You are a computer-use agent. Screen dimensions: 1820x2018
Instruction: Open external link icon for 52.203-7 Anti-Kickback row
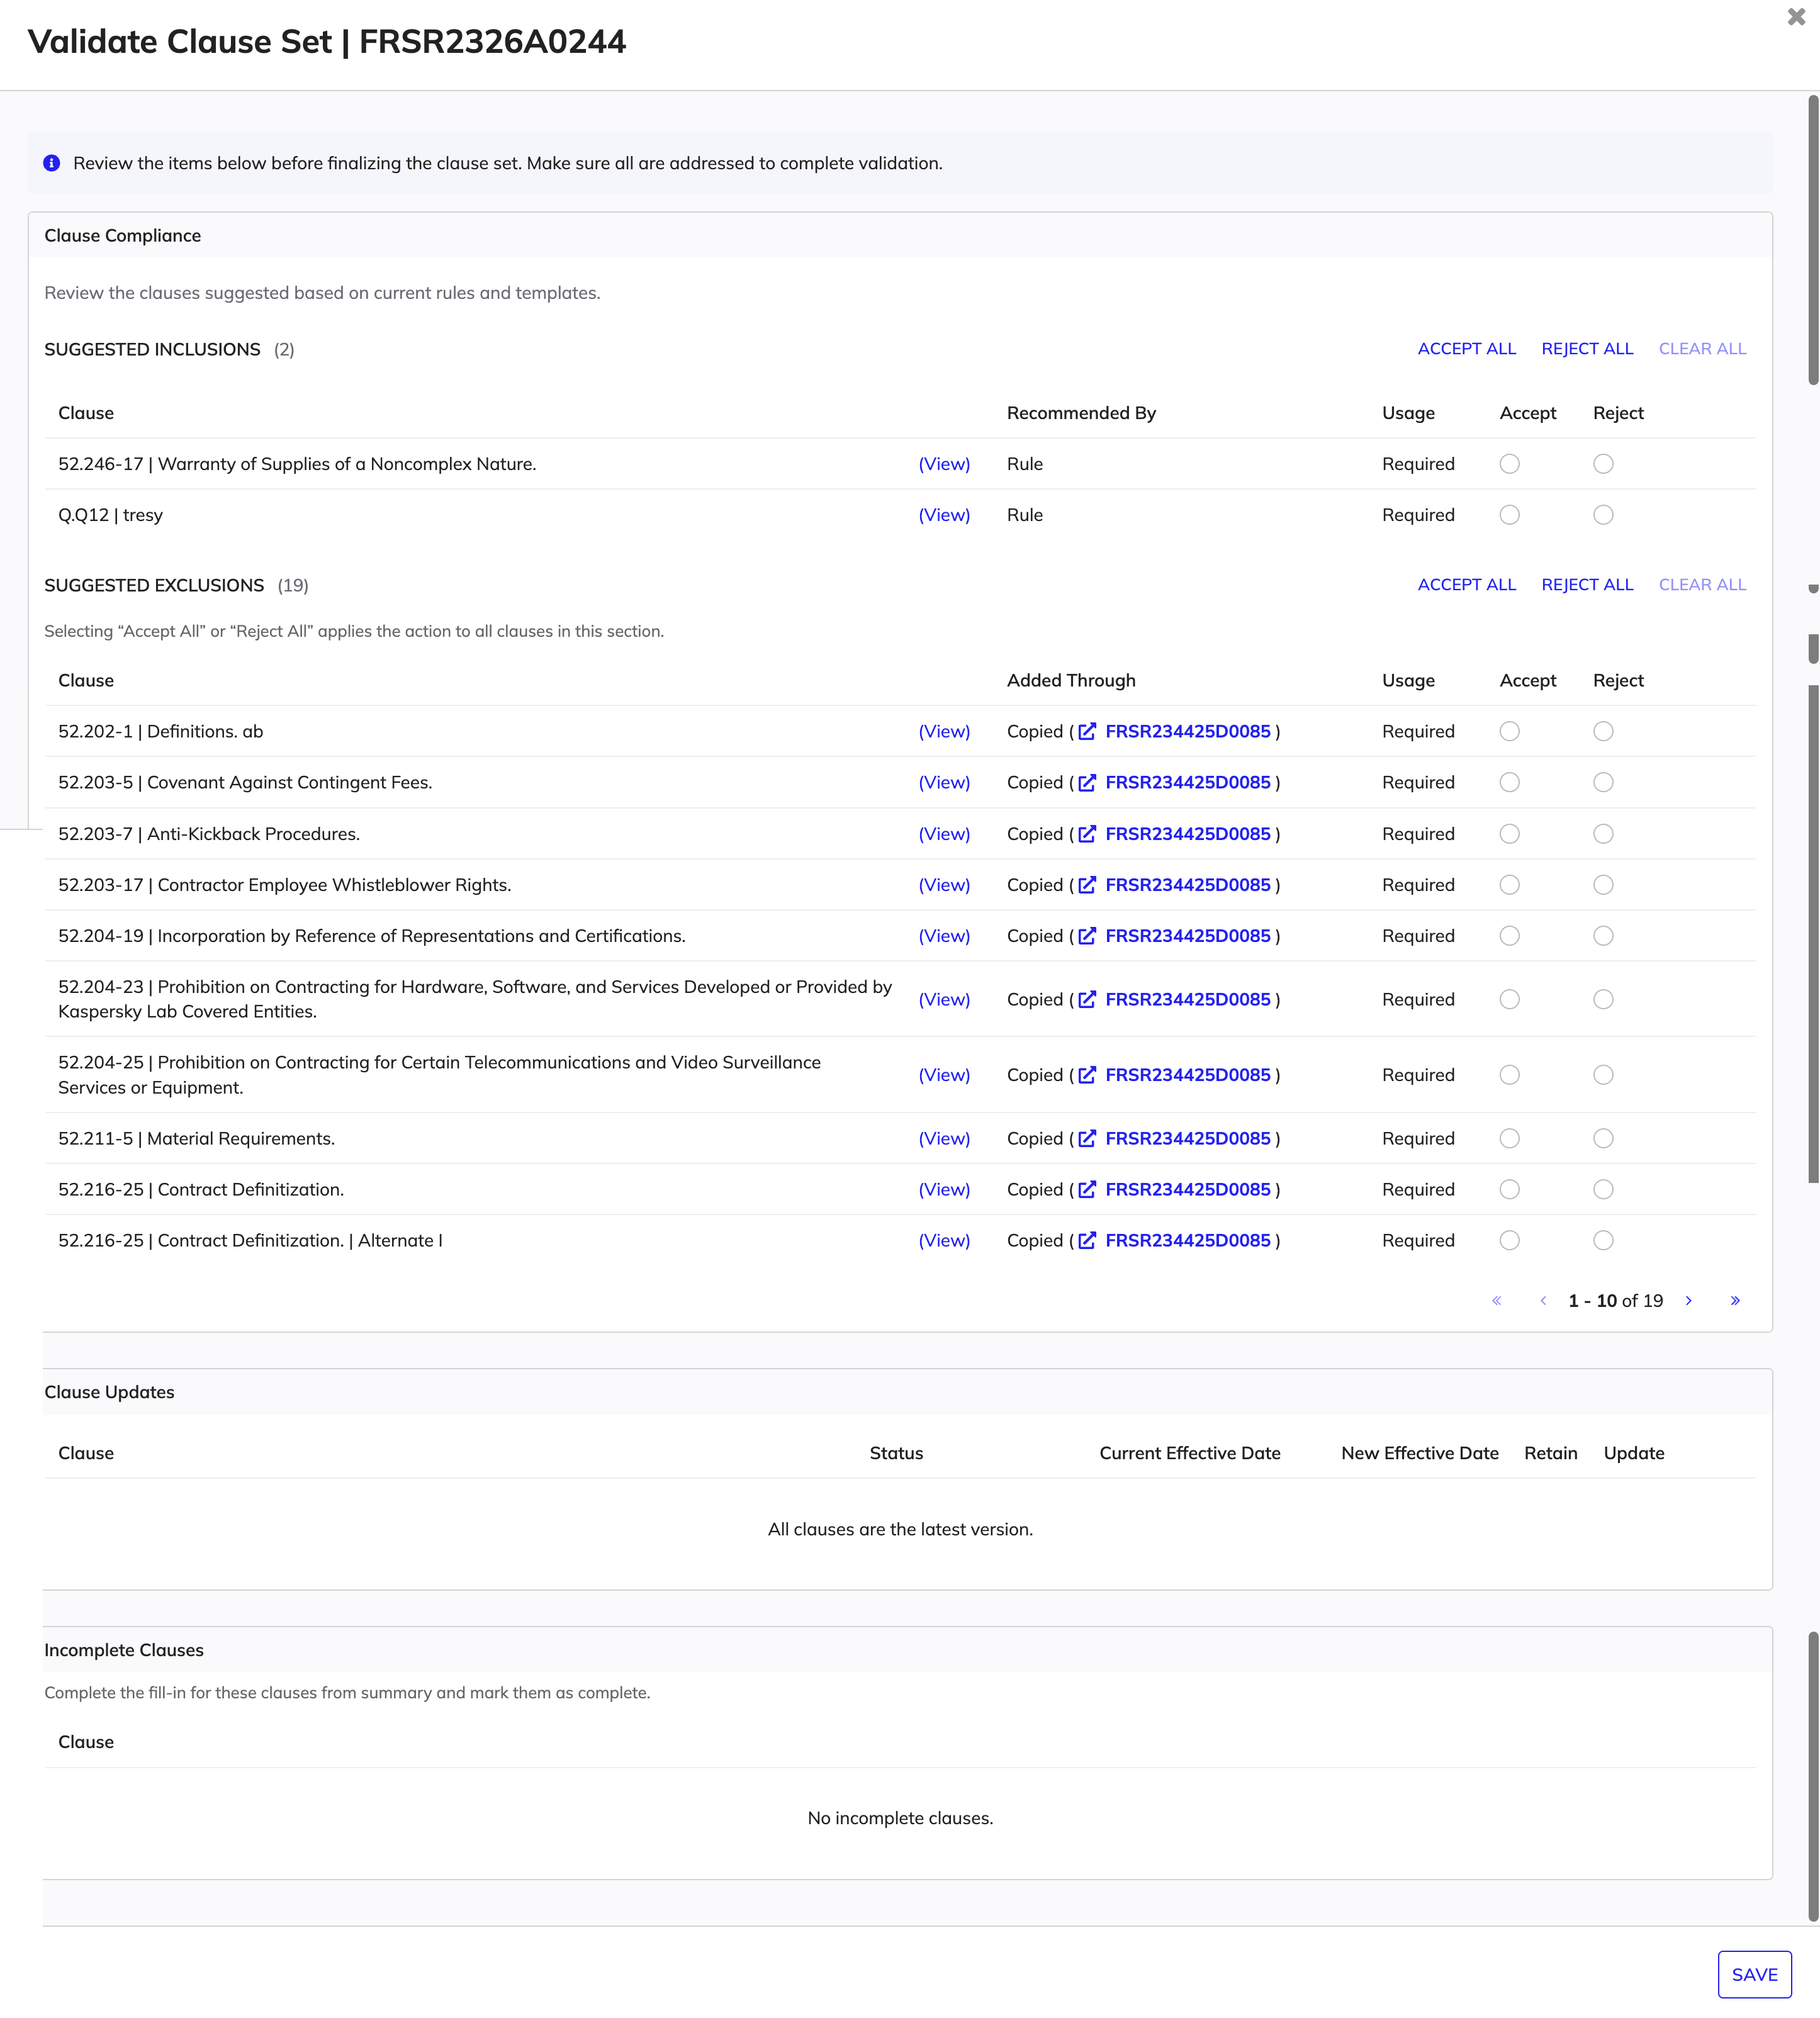tap(1087, 834)
